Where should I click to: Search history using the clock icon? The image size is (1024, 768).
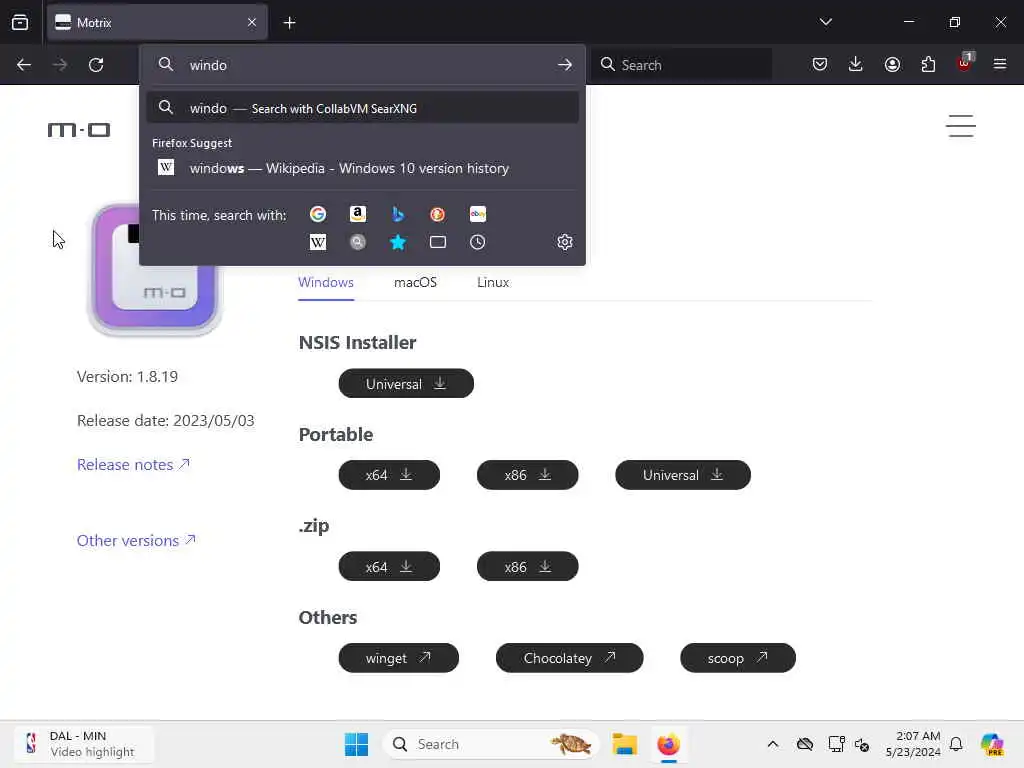pos(477,242)
